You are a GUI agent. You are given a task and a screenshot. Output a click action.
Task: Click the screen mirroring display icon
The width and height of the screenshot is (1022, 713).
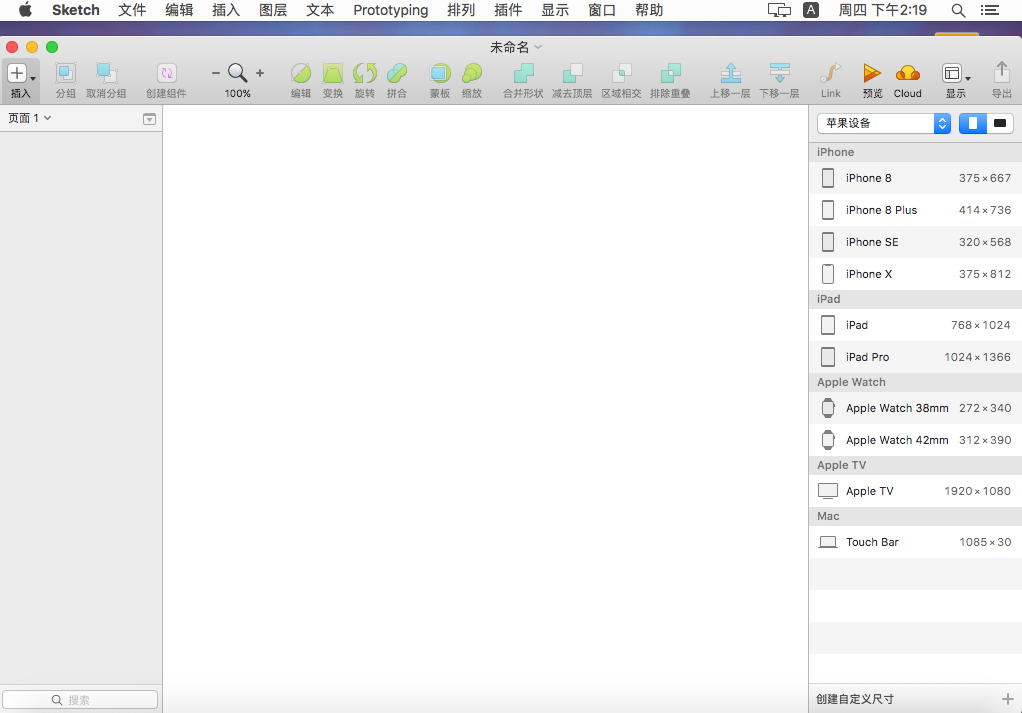click(779, 10)
